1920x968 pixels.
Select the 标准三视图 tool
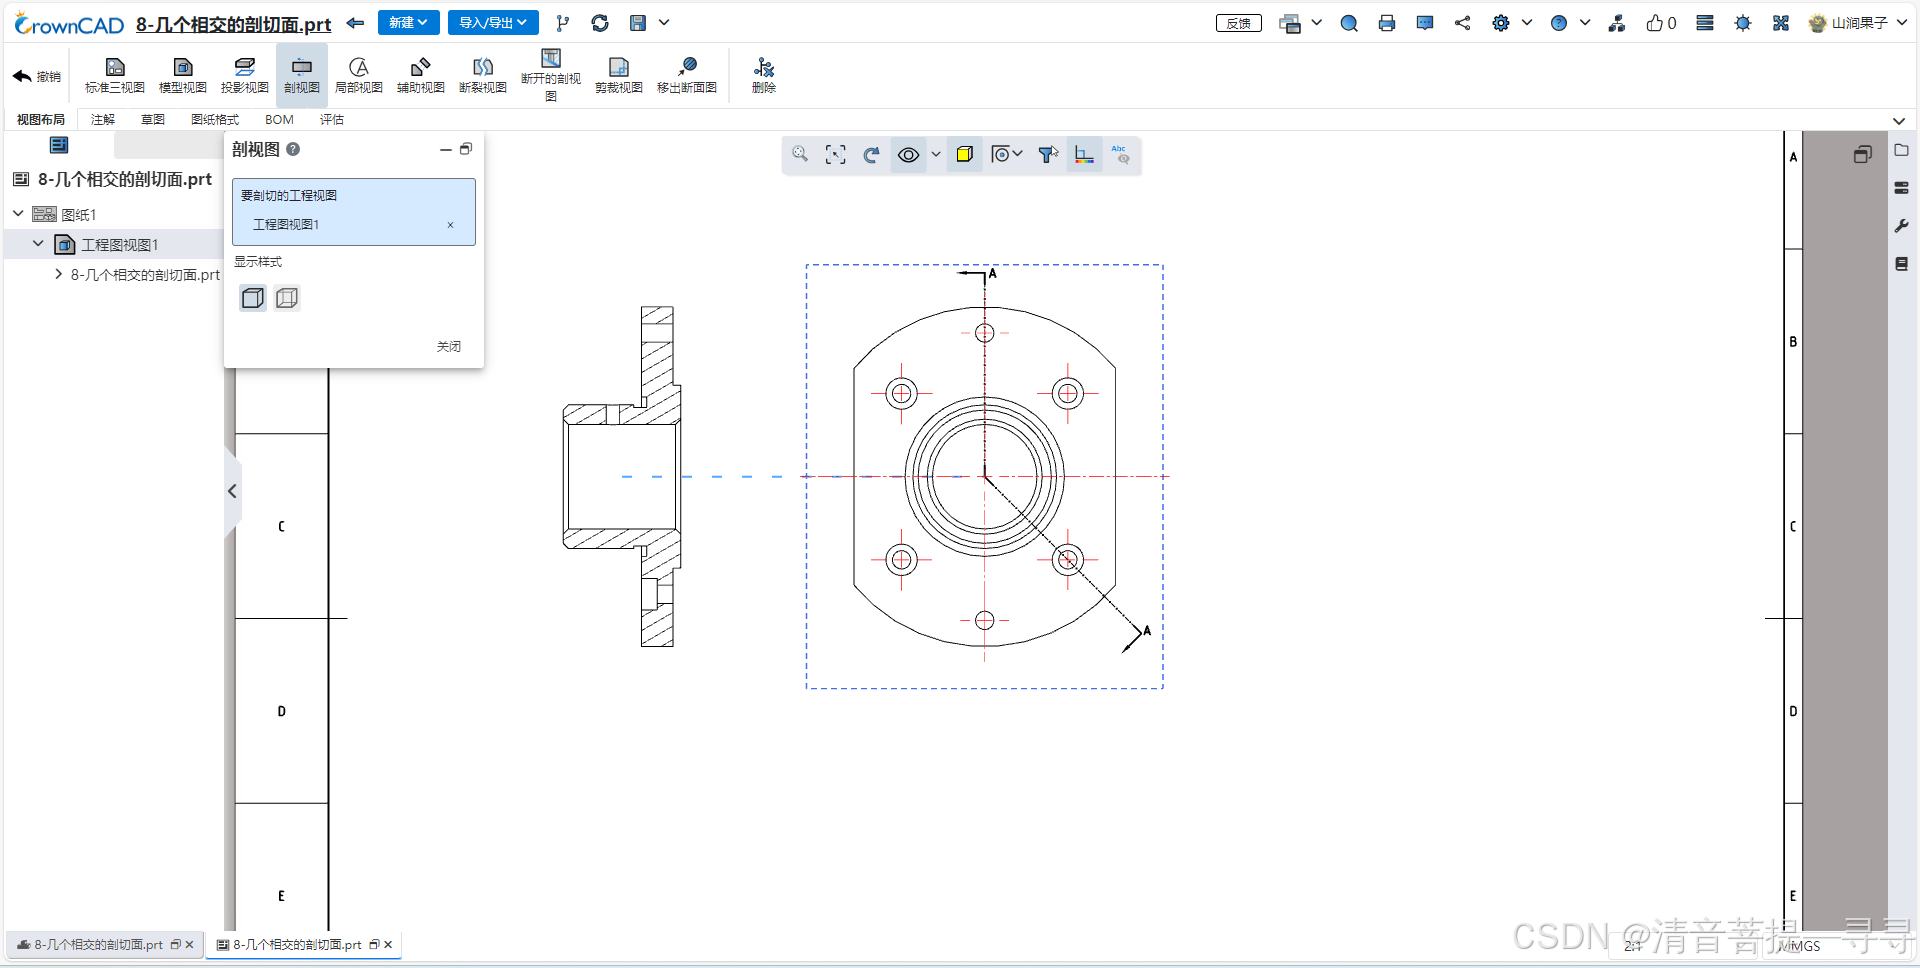point(115,75)
